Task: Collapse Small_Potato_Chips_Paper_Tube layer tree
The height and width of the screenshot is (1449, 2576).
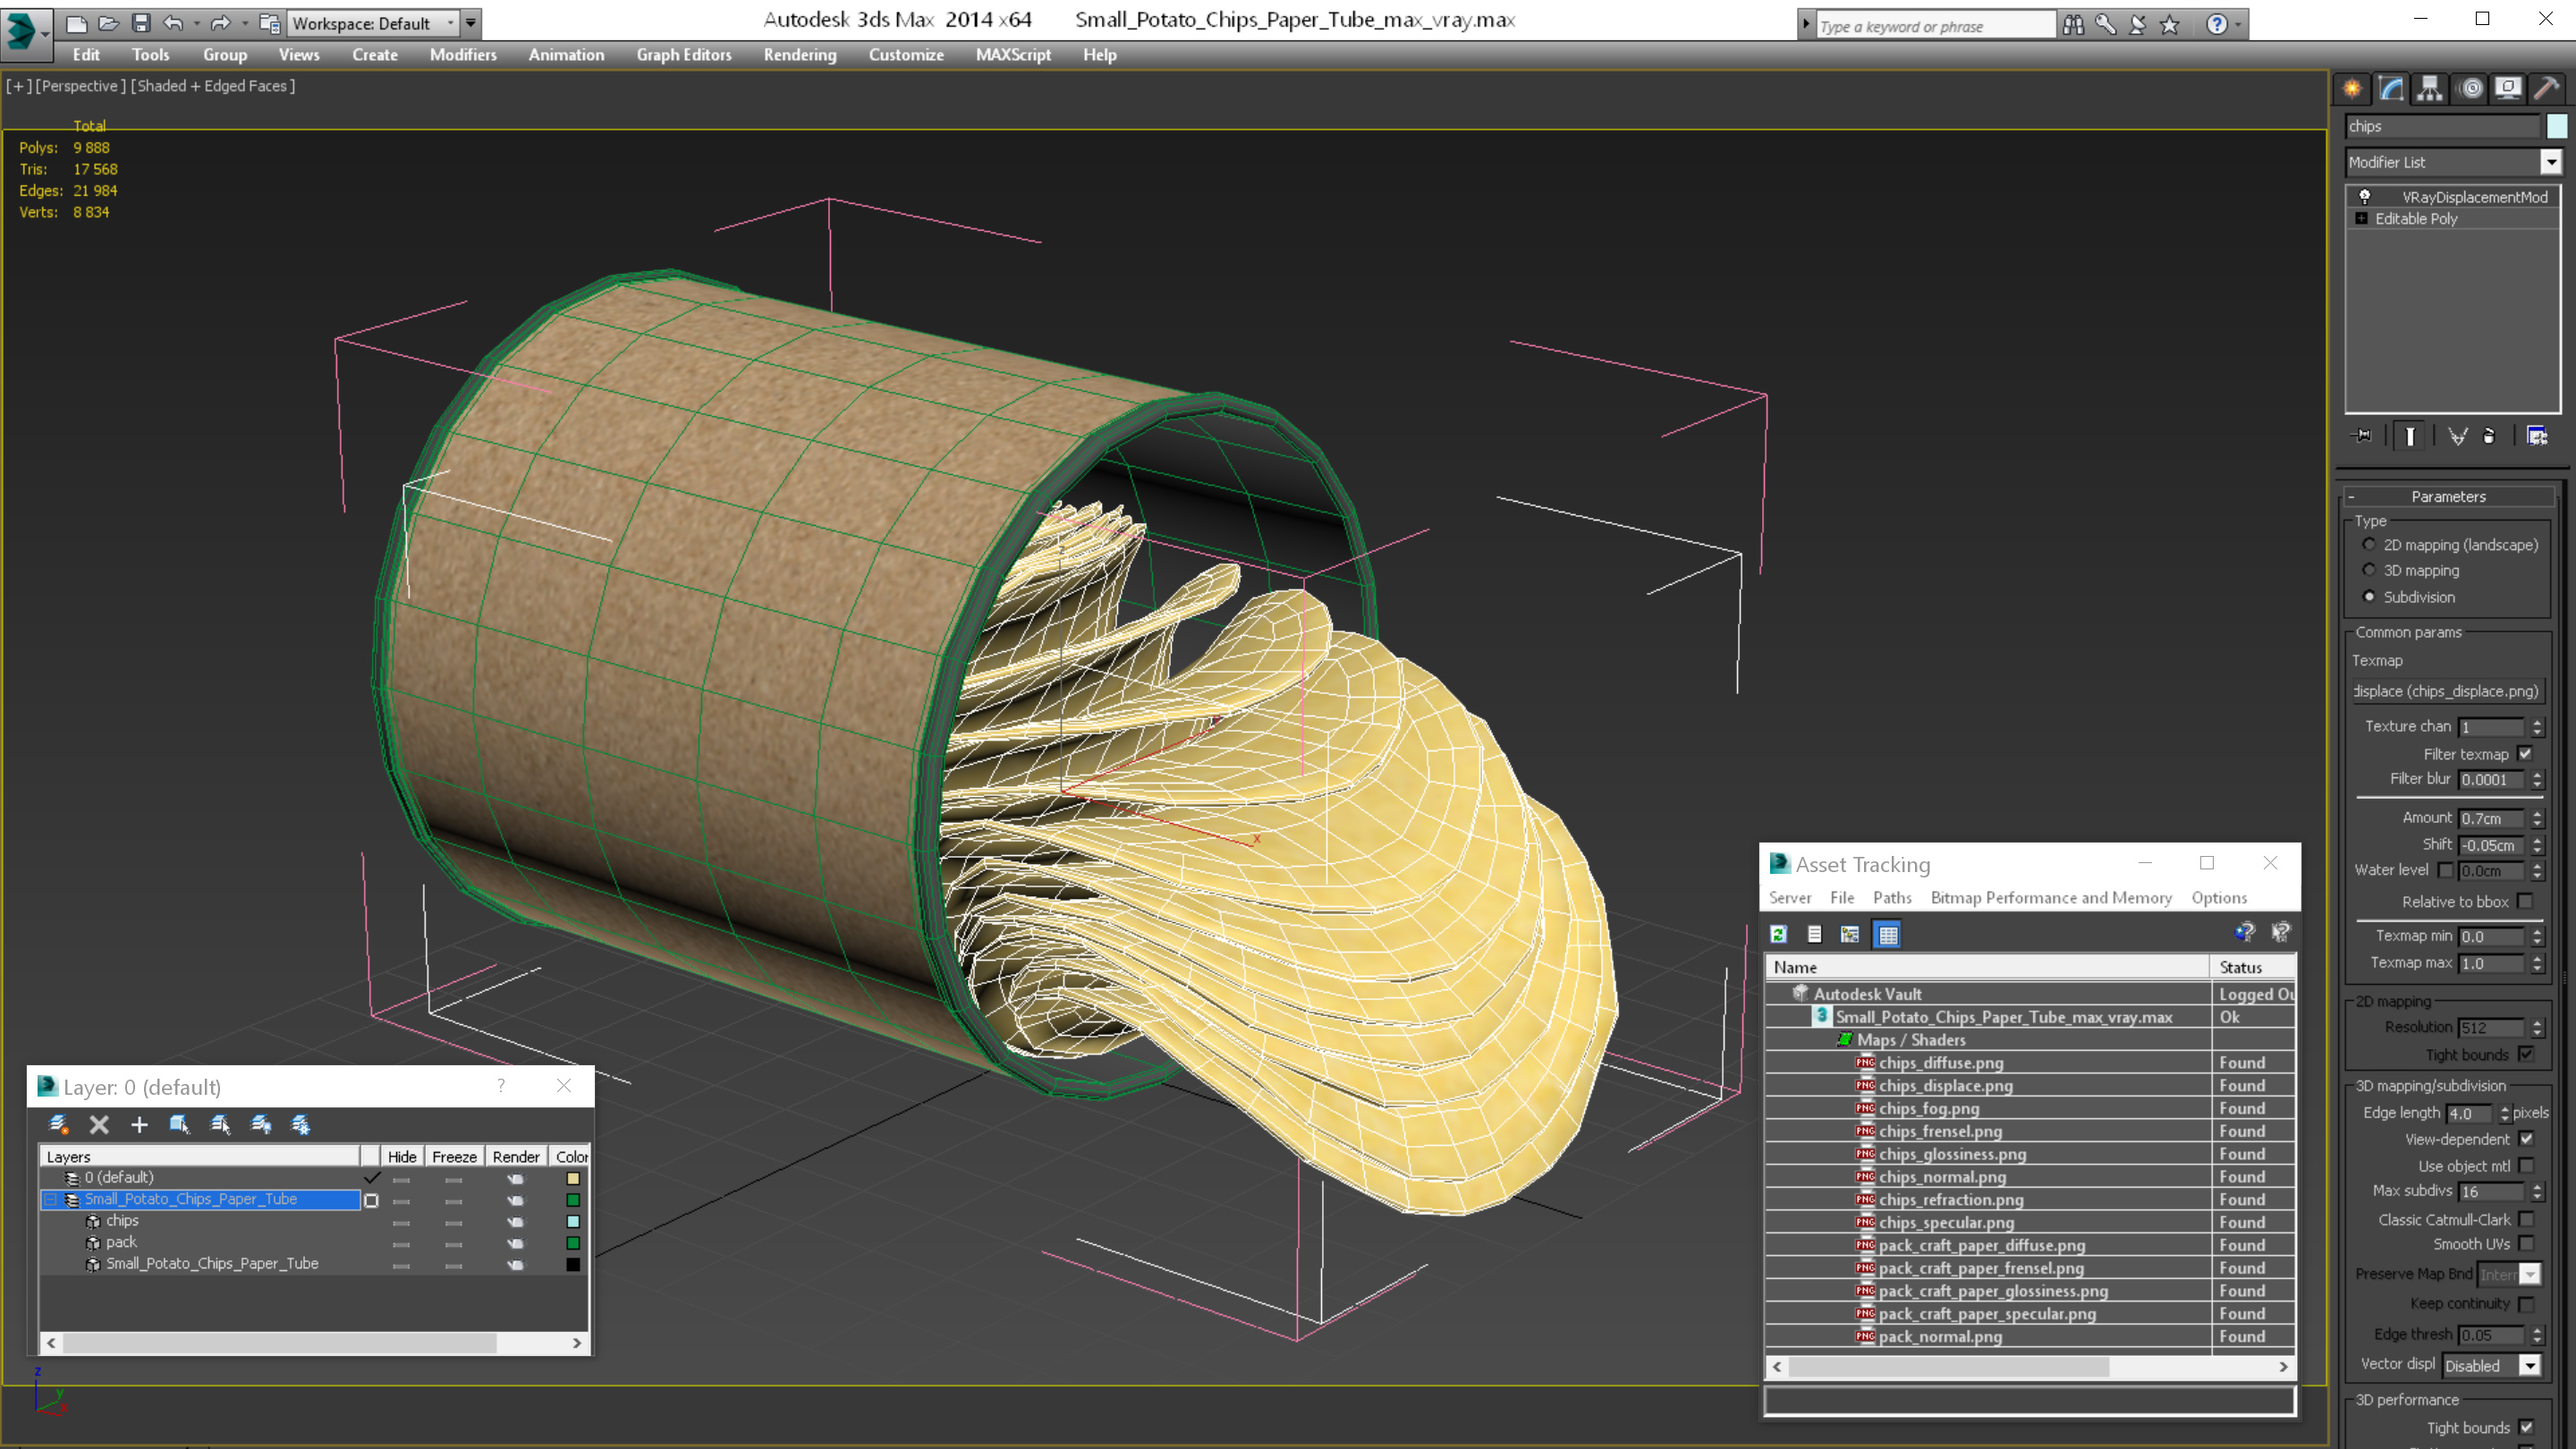Action: [49, 1199]
